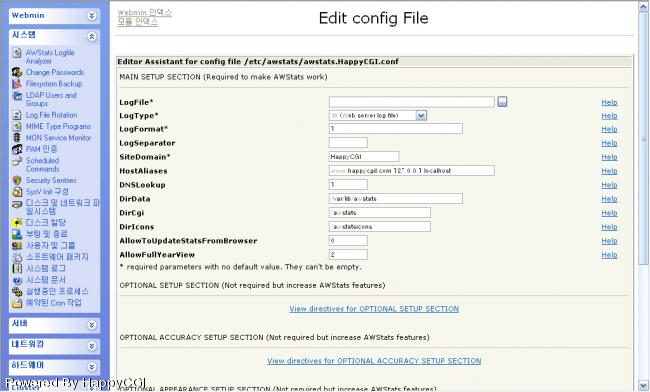This screenshot has height=392, width=650.
Task: Open MIME Type Programs sidebar link
Action: pos(58,126)
